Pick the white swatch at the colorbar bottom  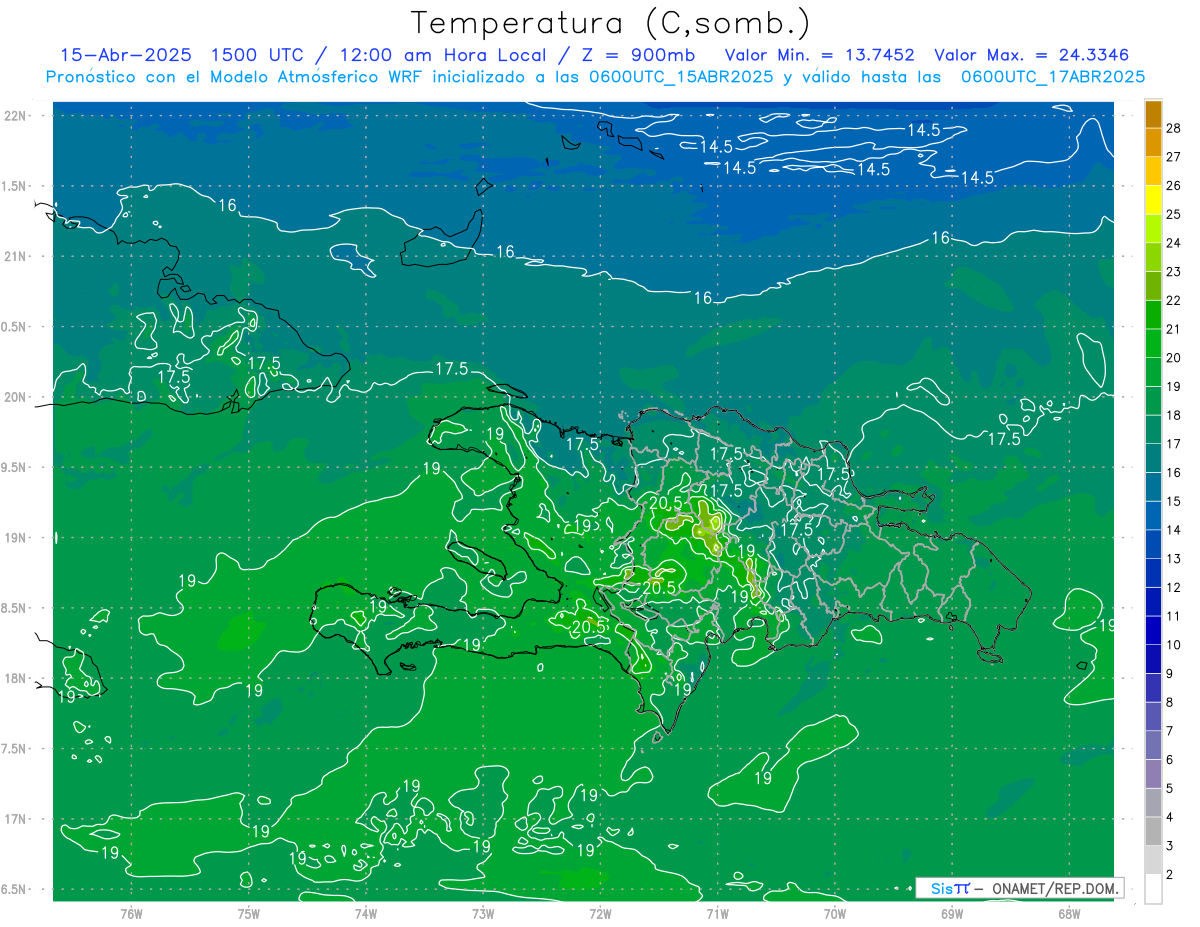(1153, 889)
